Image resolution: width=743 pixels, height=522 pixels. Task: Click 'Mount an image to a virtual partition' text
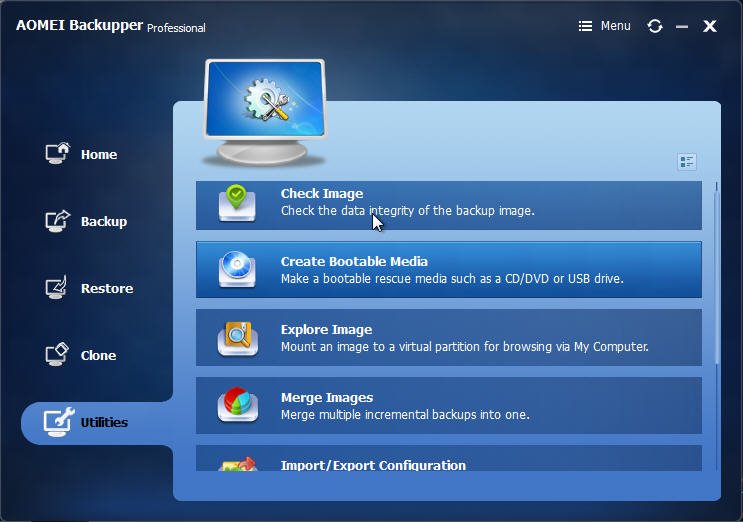tap(464, 347)
